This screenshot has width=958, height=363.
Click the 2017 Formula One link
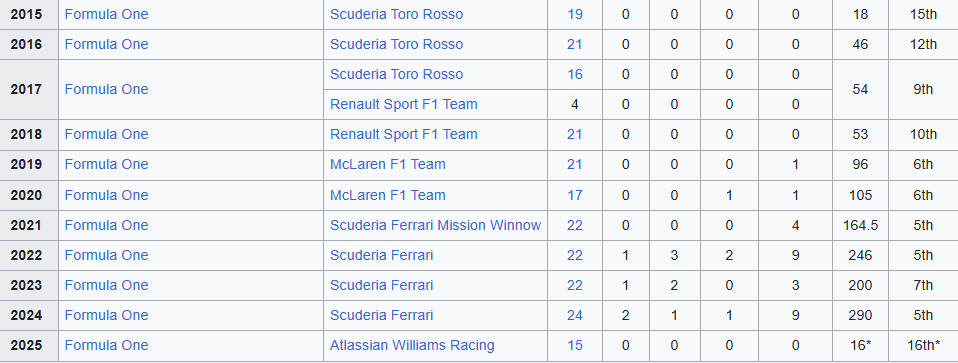click(x=106, y=89)
